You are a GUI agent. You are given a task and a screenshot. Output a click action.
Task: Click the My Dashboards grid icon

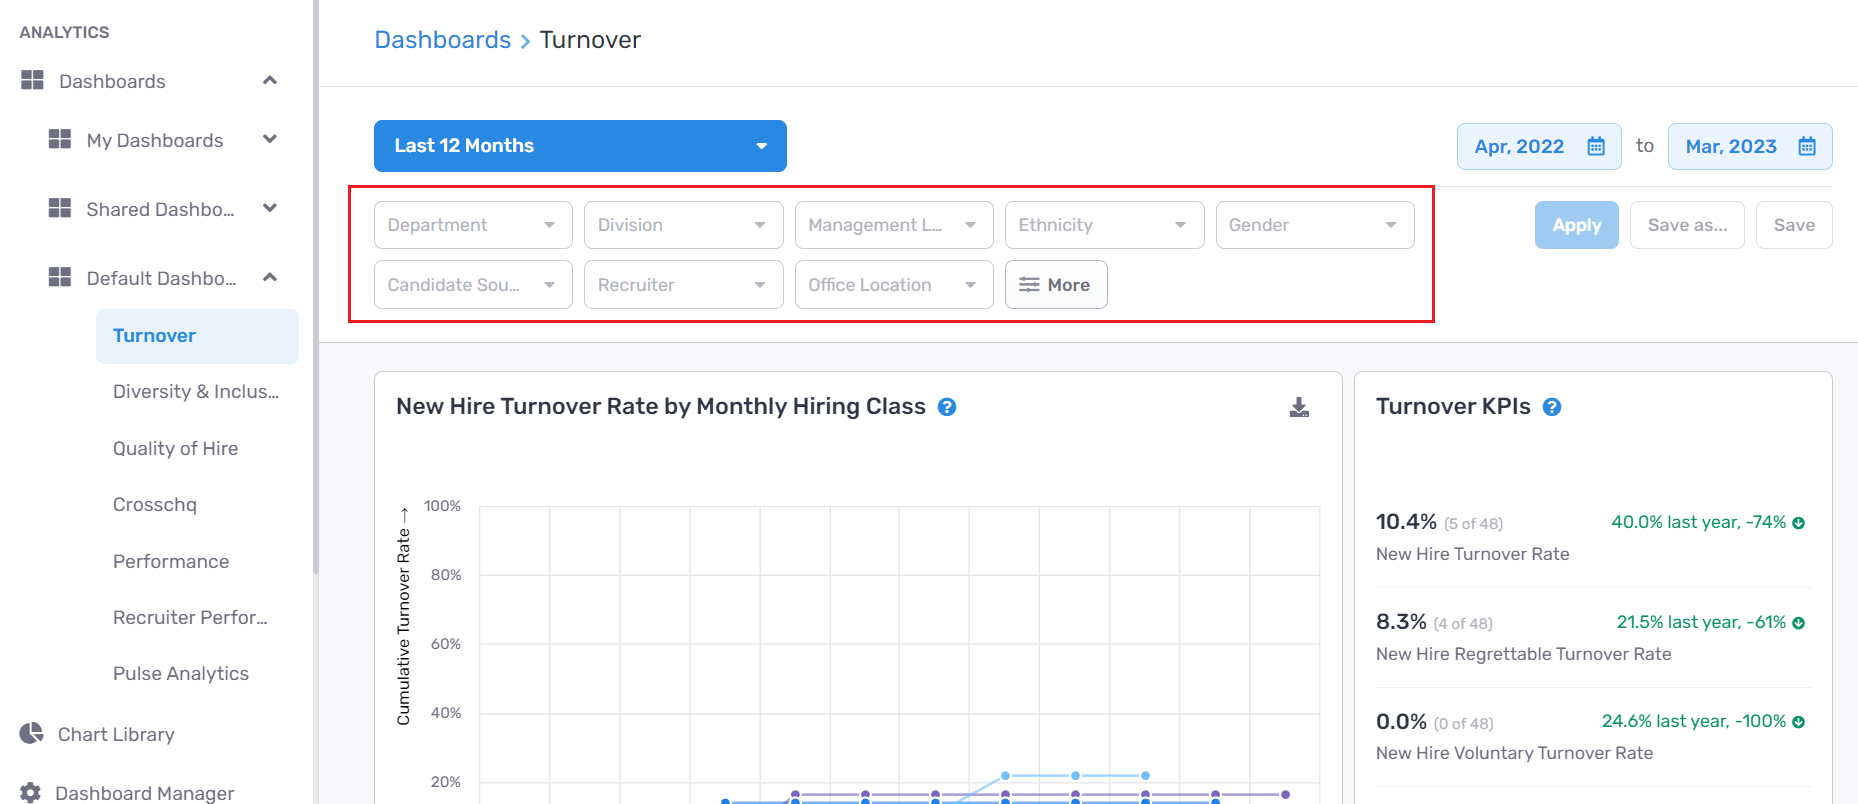click(x=60, y=139)
